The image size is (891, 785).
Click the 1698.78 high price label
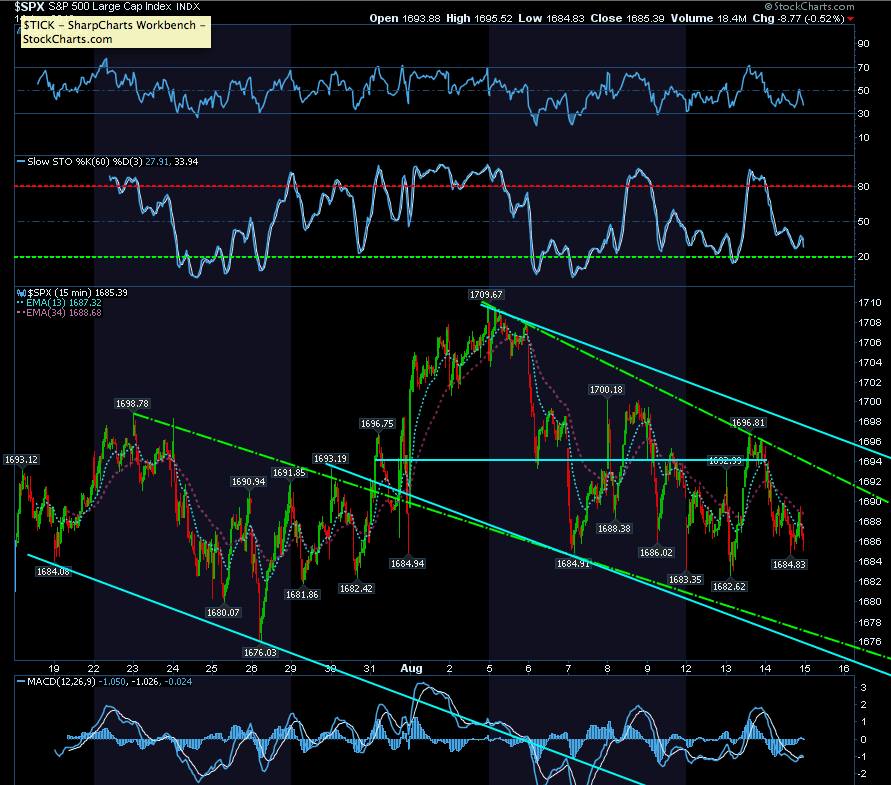click(x=132, y=404)
